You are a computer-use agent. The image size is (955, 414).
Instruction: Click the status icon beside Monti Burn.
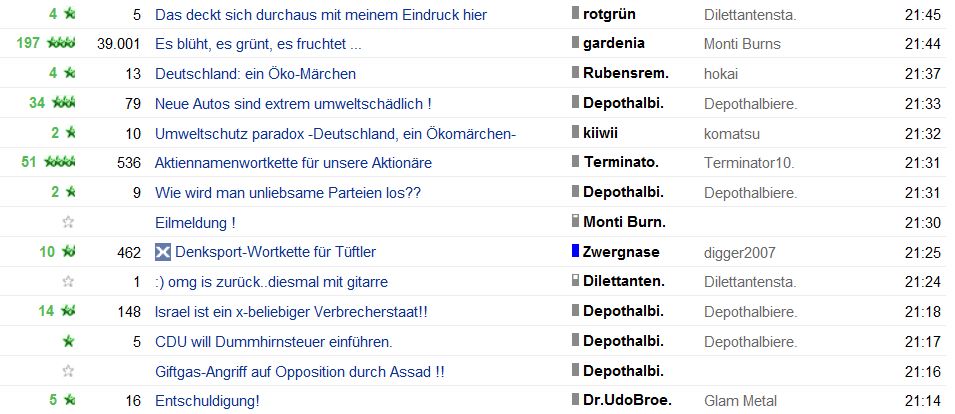point(575,221)
